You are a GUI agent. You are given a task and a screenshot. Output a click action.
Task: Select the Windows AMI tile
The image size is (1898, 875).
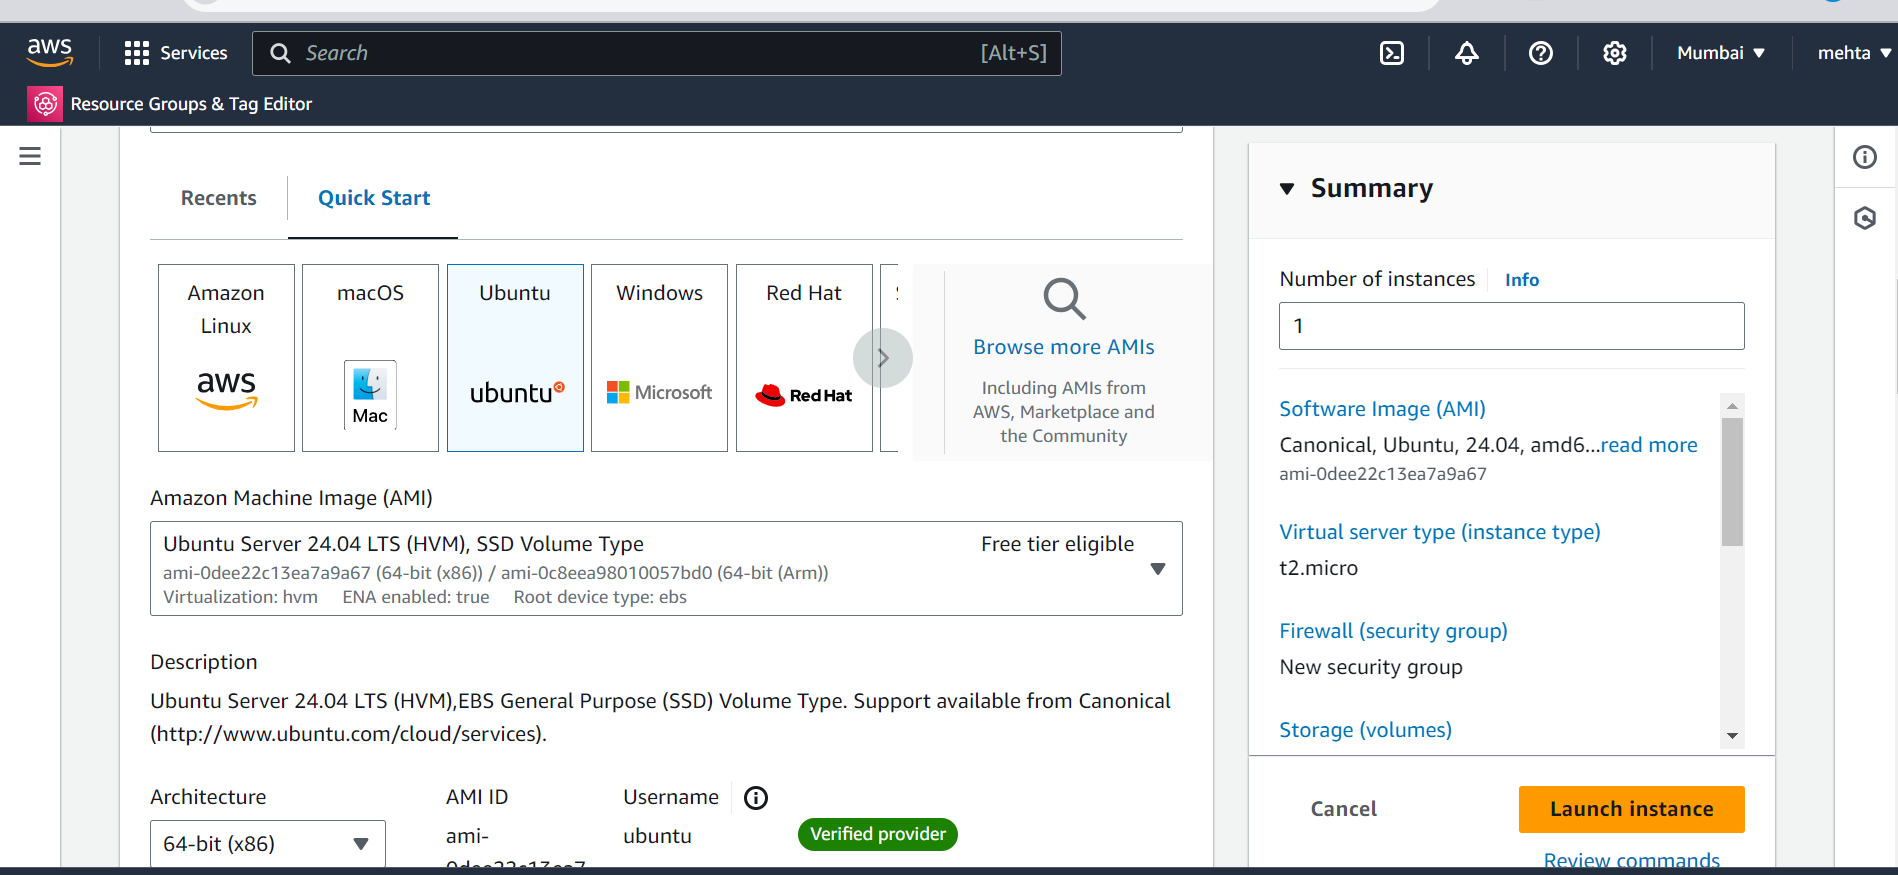(x=659, y=358)
